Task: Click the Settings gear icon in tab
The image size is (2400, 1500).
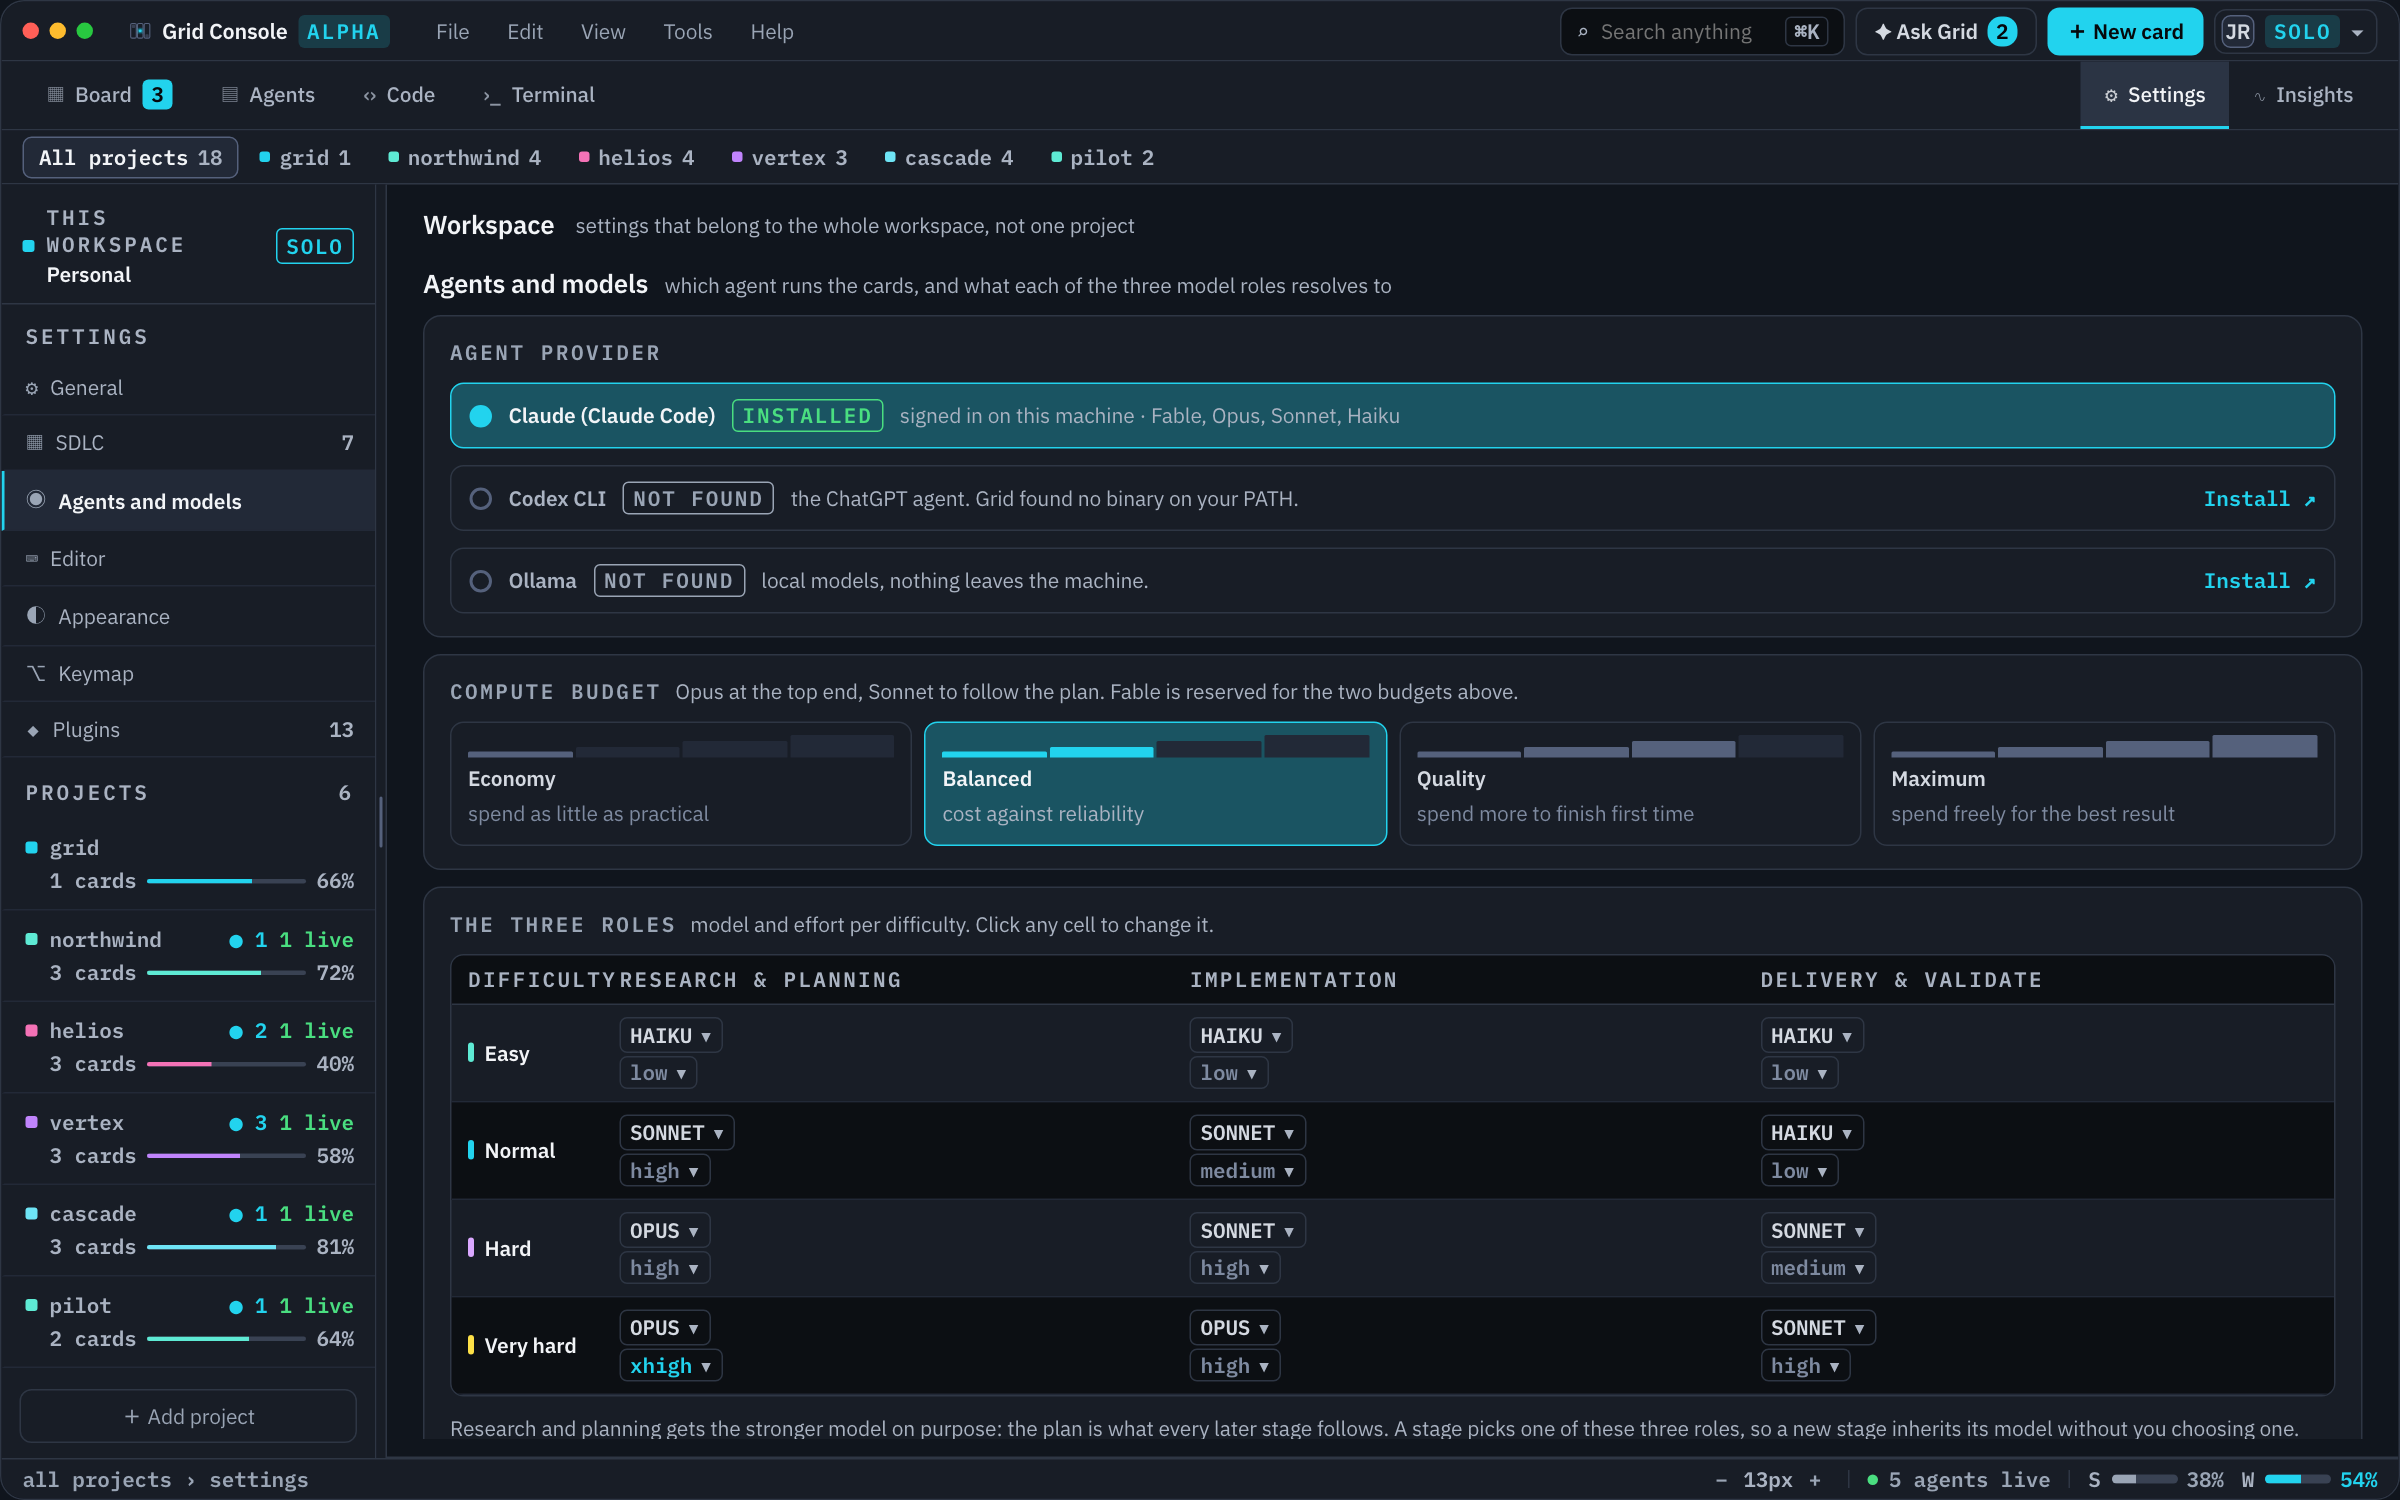Action: pos(2111,96)
